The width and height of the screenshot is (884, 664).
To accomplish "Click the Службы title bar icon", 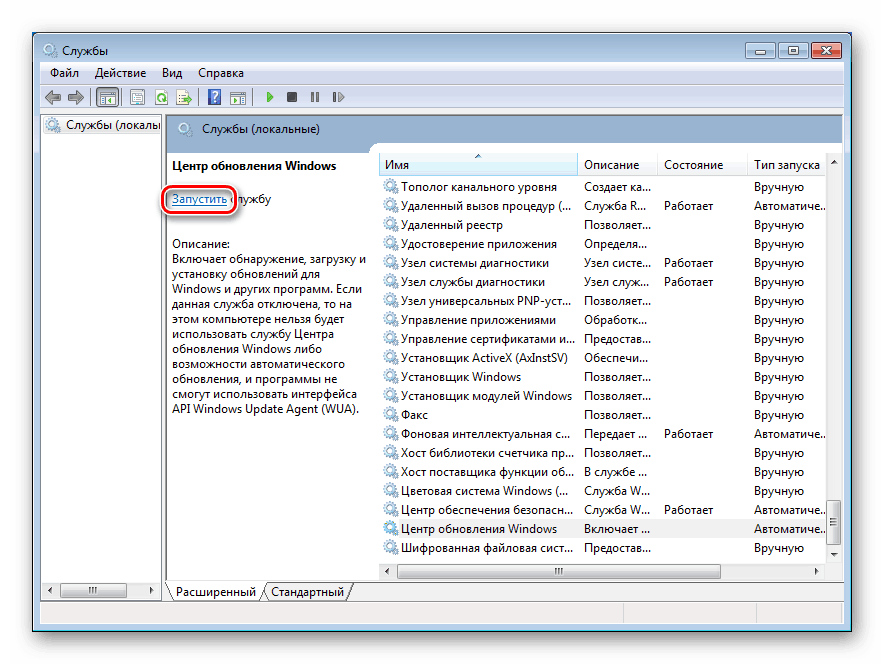I will [50, 50].
